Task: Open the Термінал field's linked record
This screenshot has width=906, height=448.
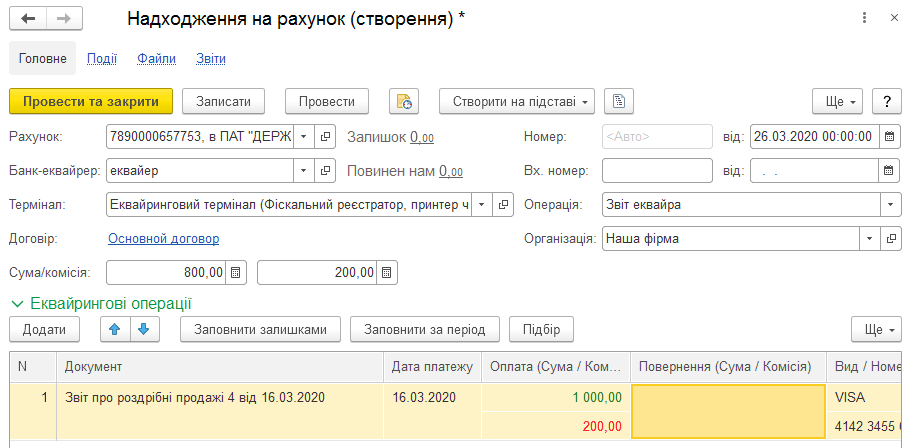Action: 503,205
